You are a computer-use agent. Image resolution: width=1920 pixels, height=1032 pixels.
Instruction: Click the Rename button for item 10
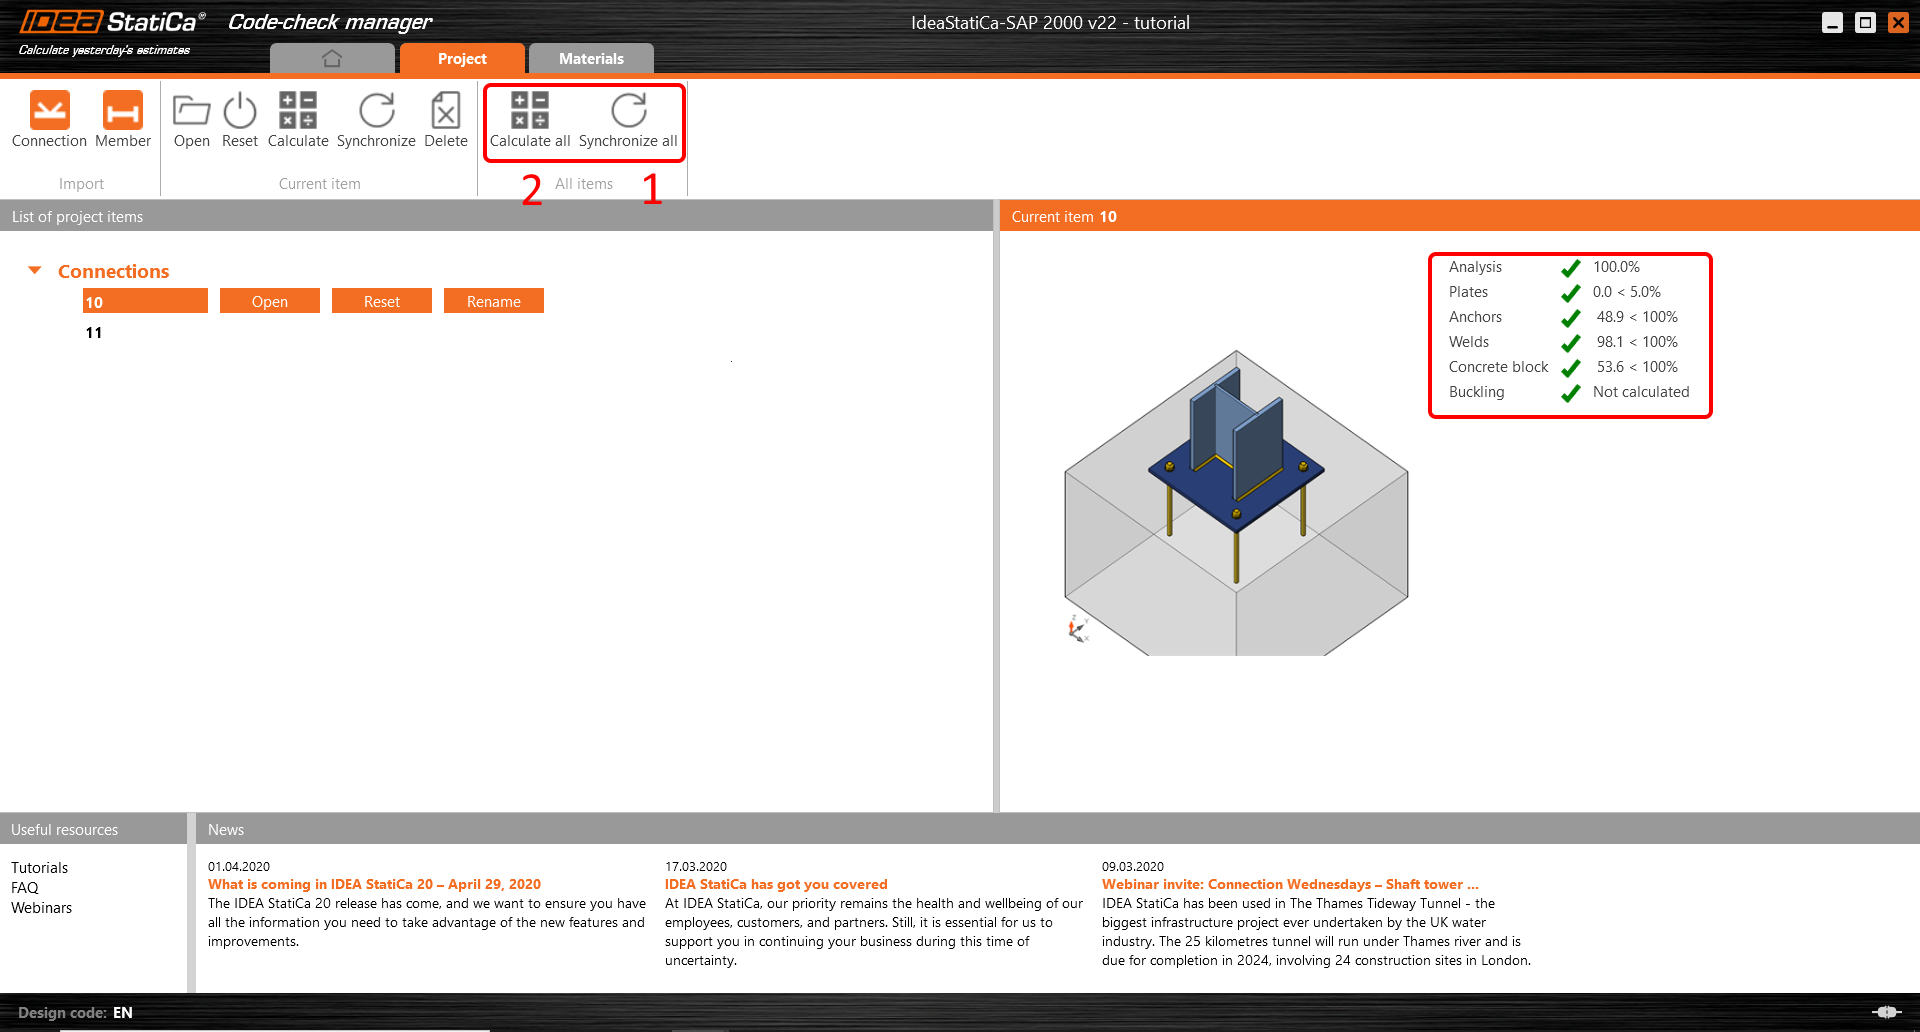tap(494, 301)
